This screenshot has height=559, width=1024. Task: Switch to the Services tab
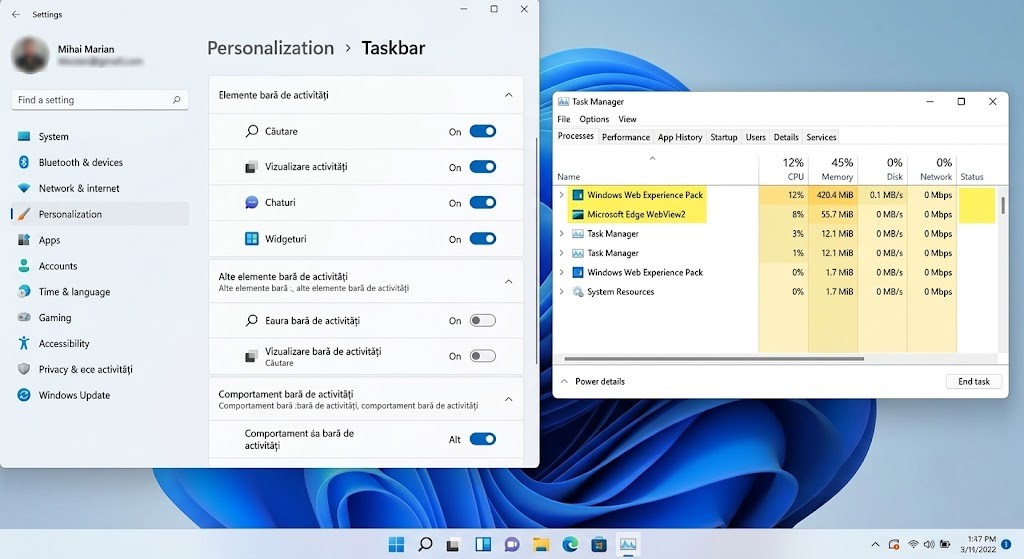(821, 137)
